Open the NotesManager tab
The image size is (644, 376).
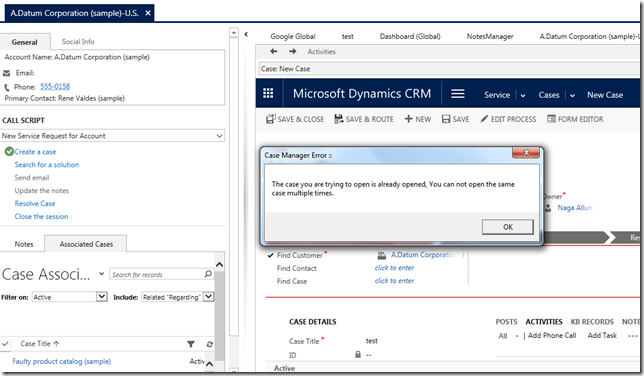[490, 36]
